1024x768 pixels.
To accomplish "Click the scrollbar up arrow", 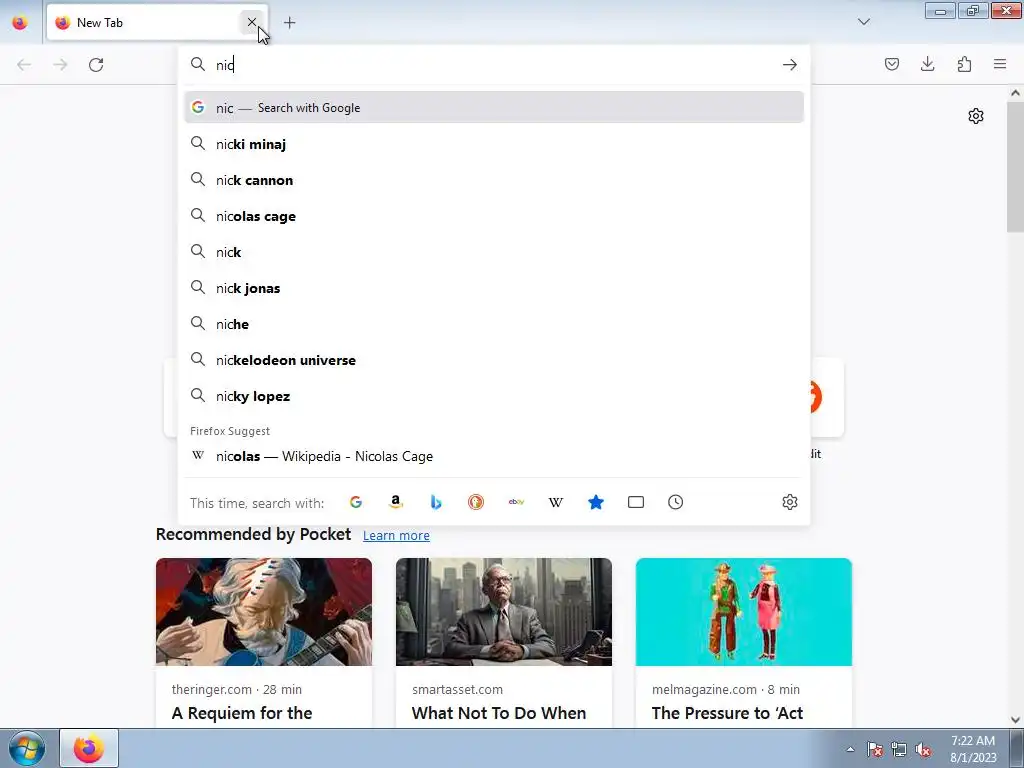I will [x=1015, y=93].
